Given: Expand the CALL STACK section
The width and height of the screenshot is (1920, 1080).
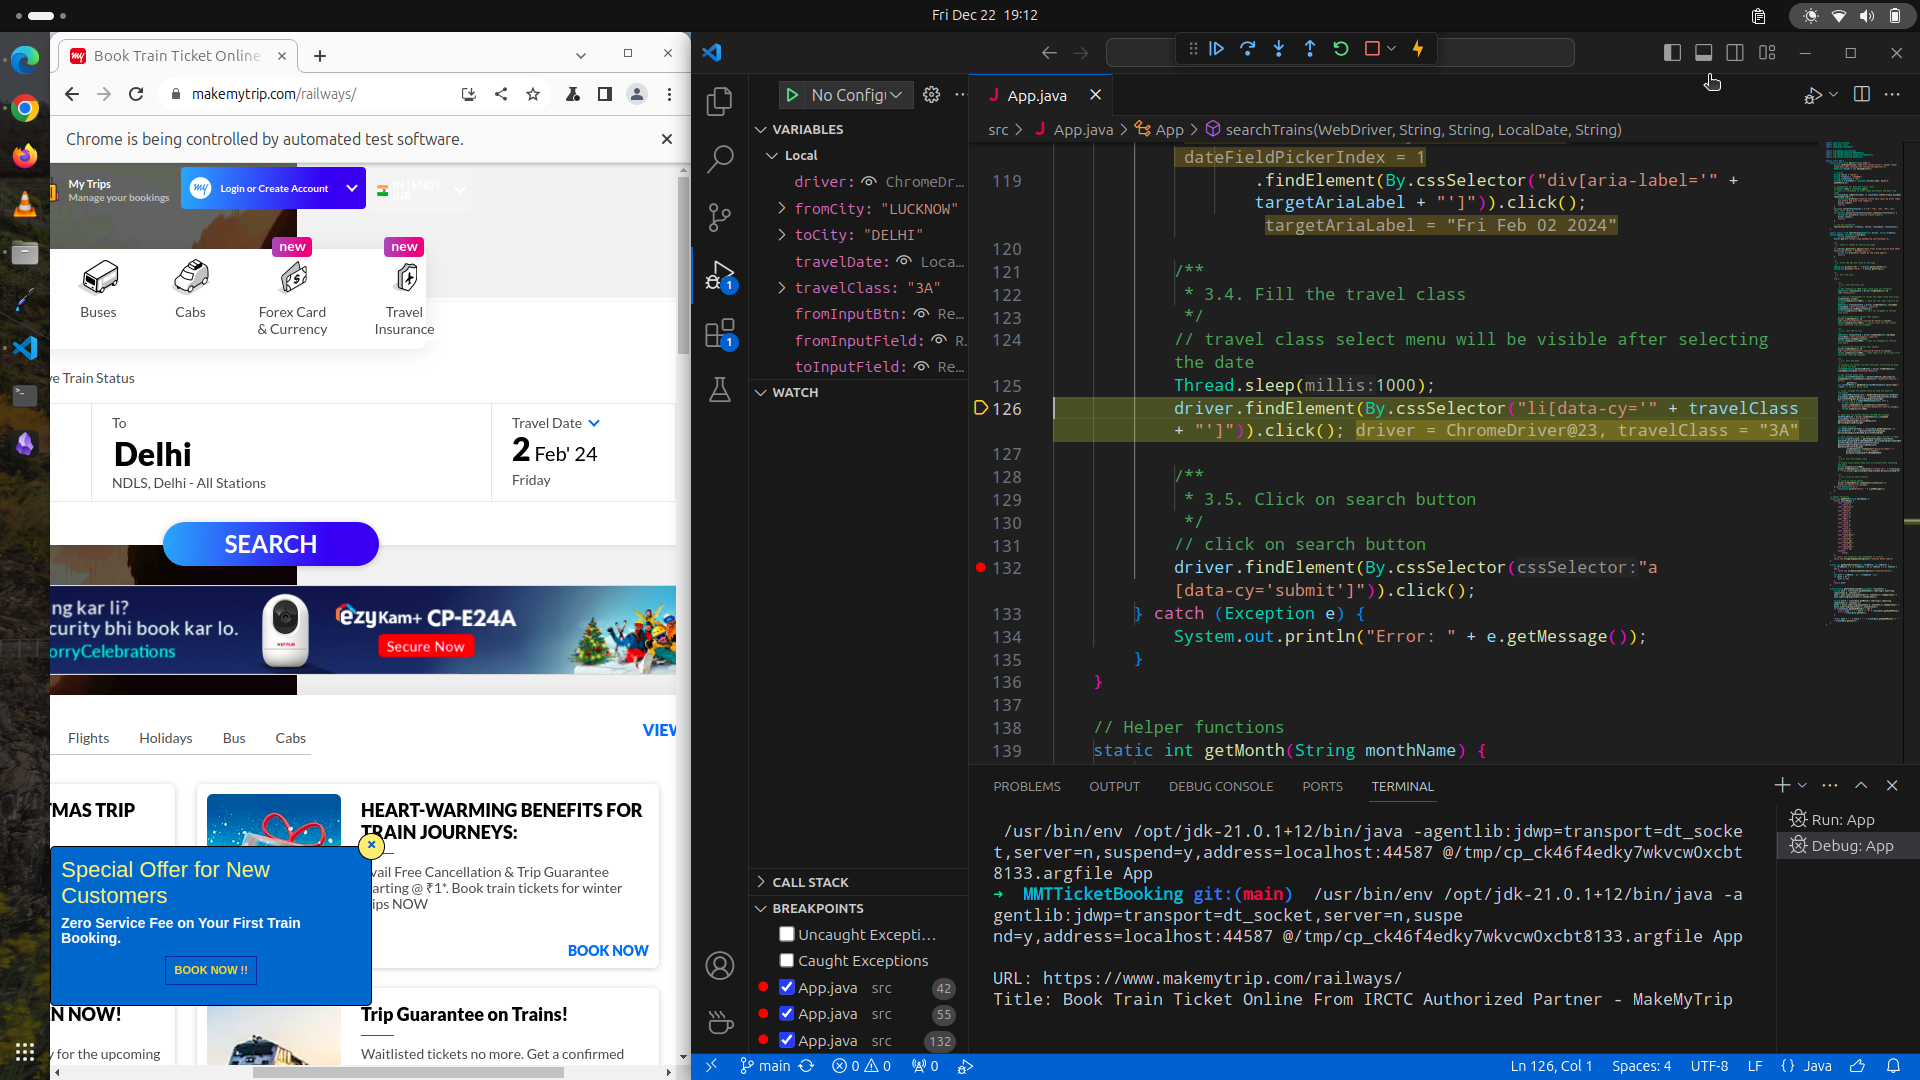Looking at the screenshot, I should 810,882.
